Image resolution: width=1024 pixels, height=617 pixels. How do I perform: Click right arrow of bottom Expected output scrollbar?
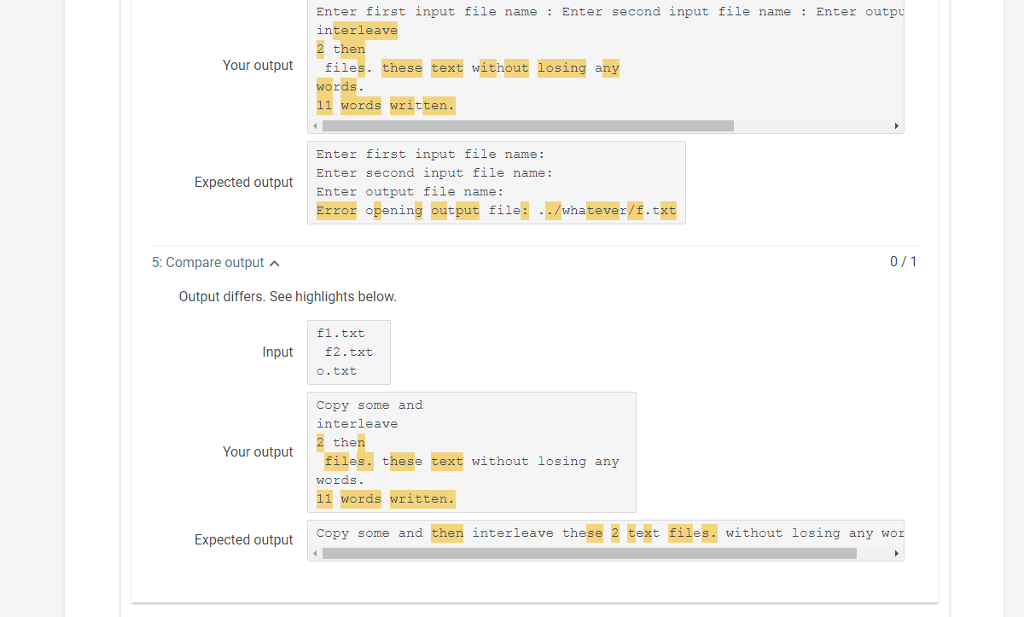[x=896, y=554]
